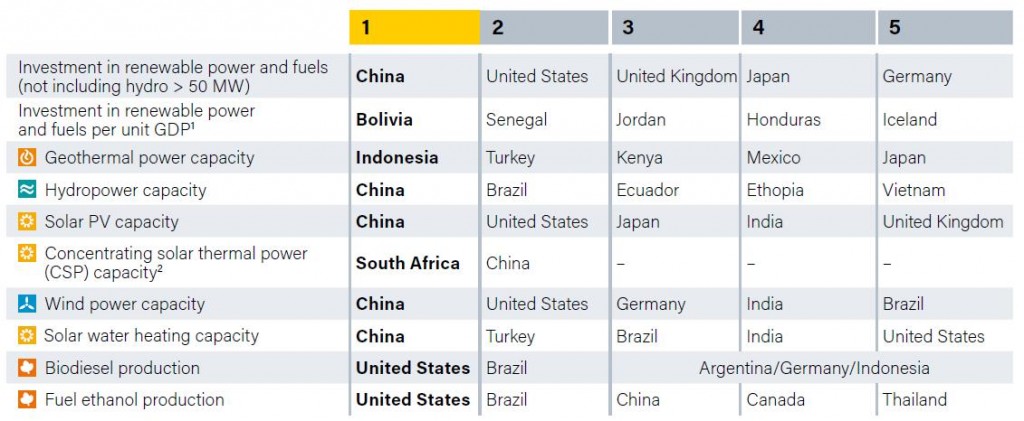The width and height of the screenshot is (1024, 421).
Task: Click the Geothermal power capacity row label
Action: click(x=149, y=158)
